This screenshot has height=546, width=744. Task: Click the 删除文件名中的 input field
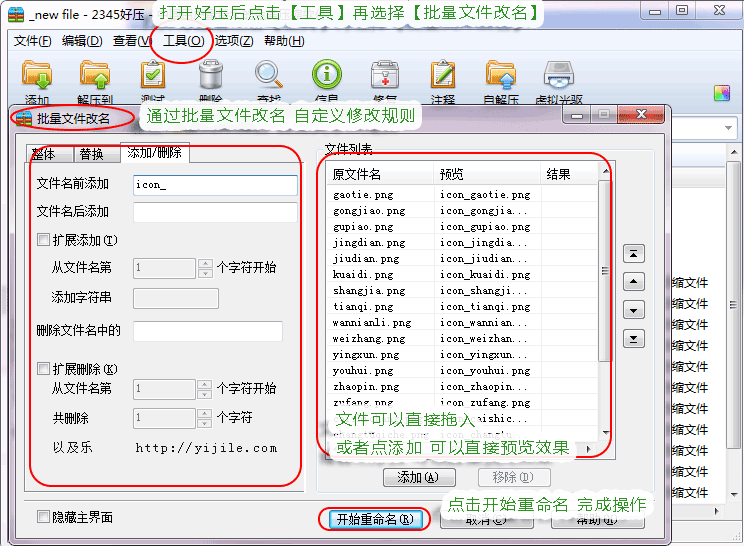(208, 331)
